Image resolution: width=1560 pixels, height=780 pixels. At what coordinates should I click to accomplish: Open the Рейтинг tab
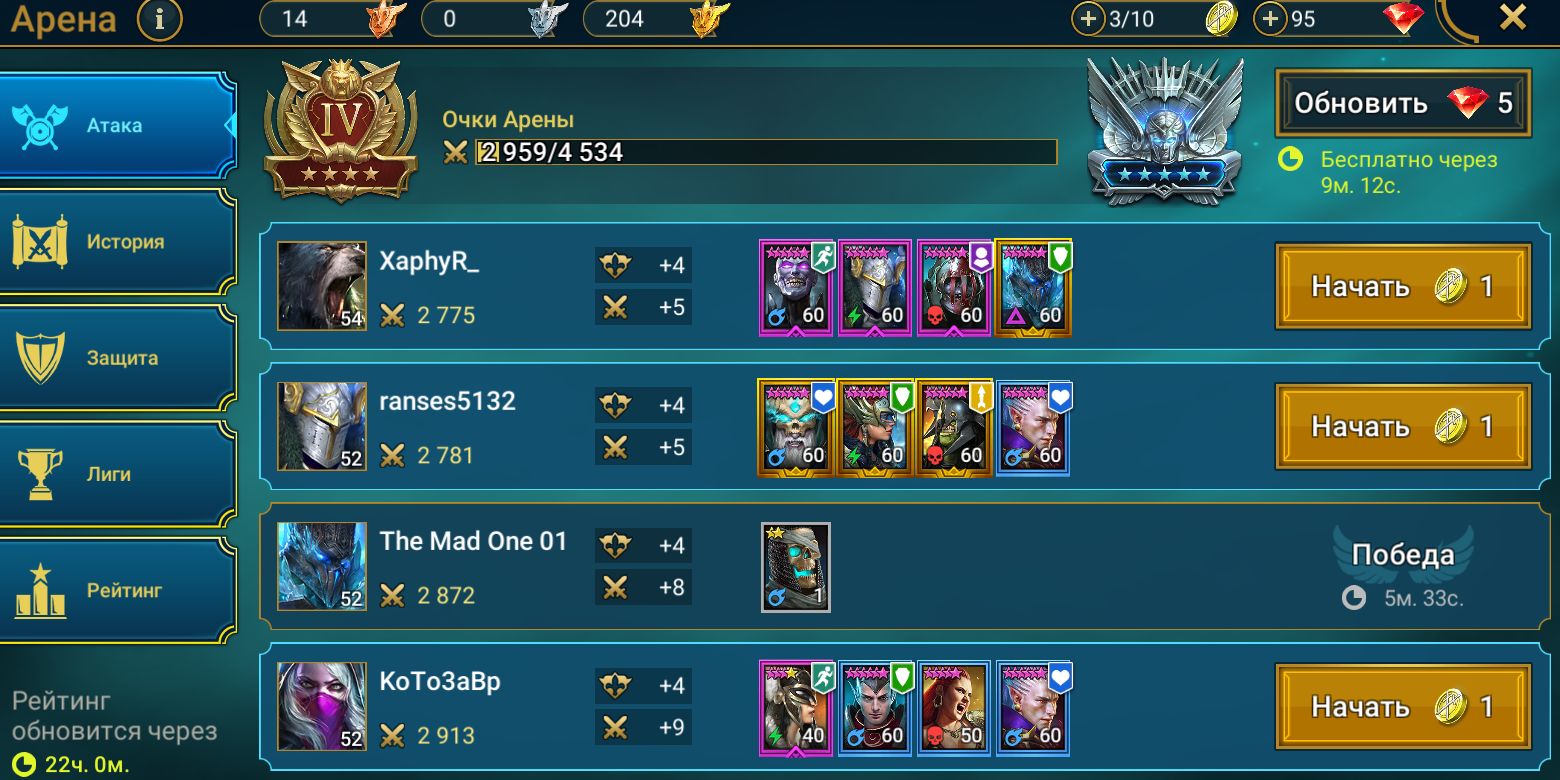coord(118,590)
